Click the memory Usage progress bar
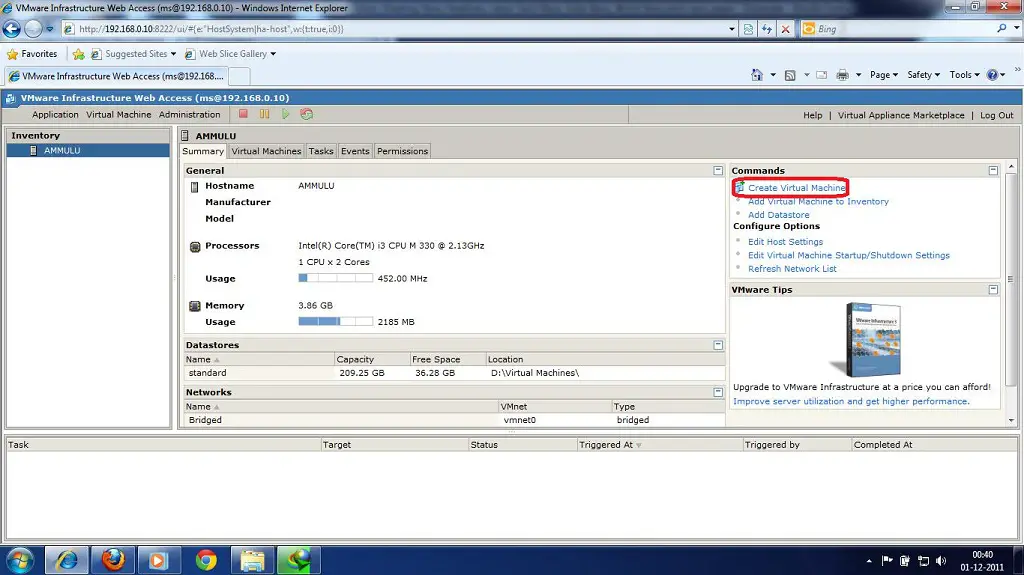This screenshot has height=575, width=1024. [x=336, y=321]
